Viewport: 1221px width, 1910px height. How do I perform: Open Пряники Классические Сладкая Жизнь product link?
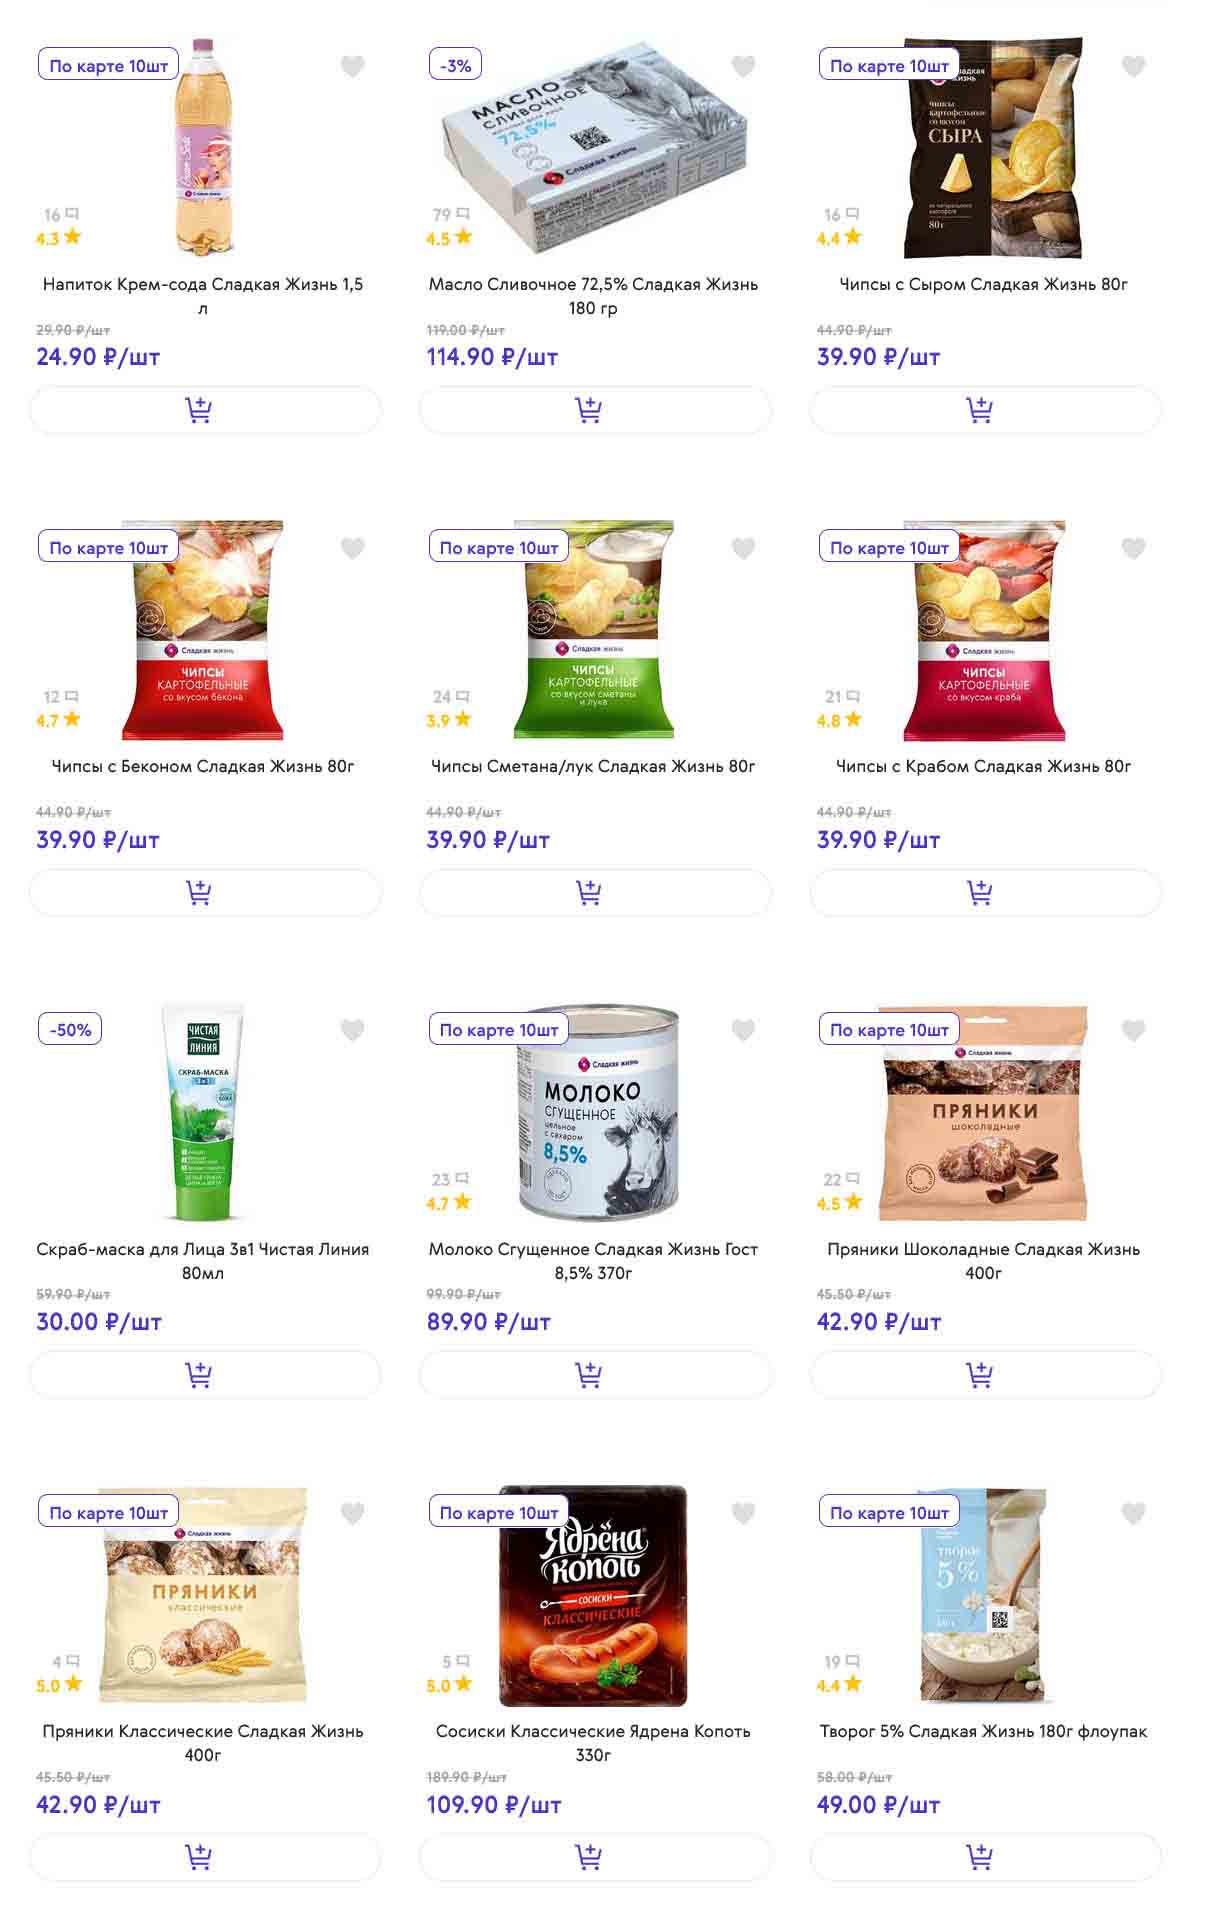pyautogui.click(x=203, y=1742)
